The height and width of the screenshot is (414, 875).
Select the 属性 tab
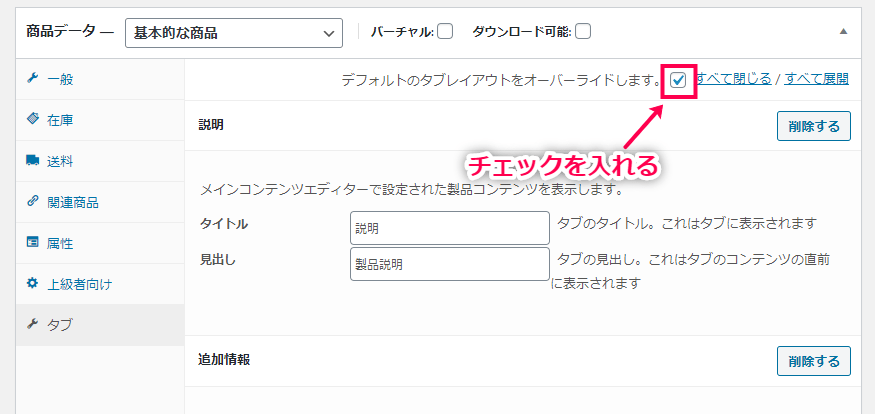click(100, 243)
